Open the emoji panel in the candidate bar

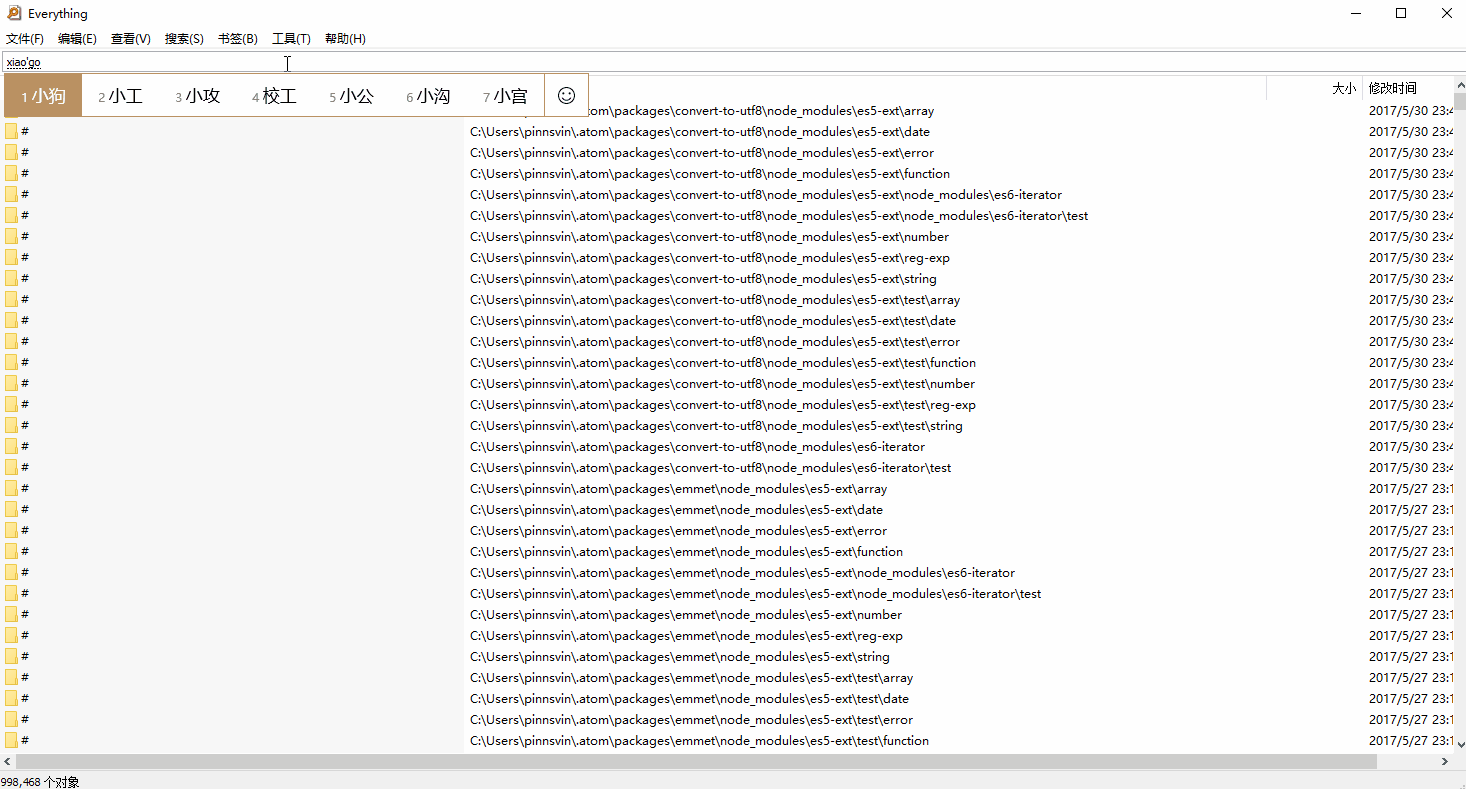click(566, 96)
